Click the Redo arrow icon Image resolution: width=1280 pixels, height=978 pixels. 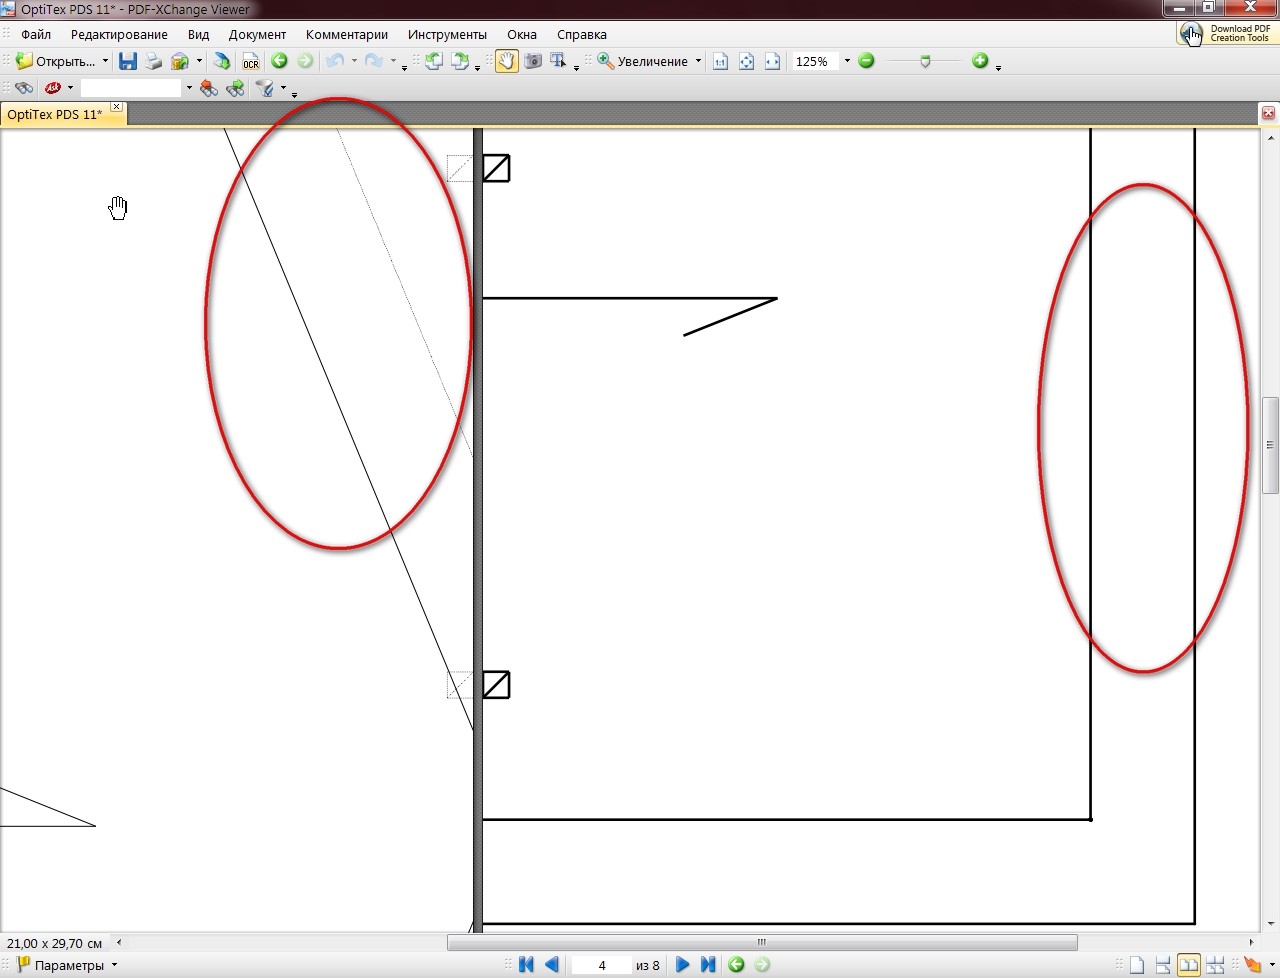374,61
